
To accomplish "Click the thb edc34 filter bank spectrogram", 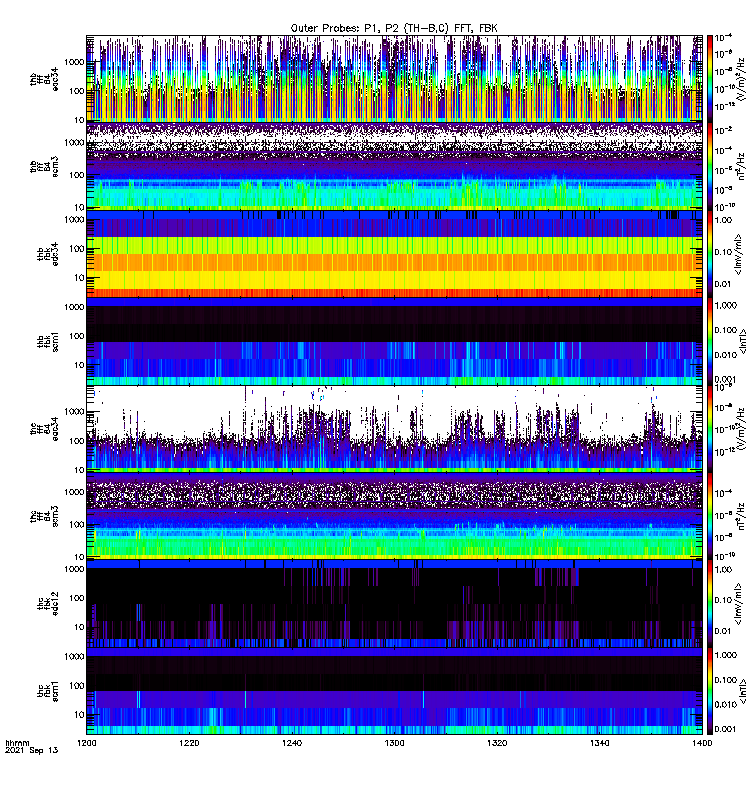I will [x=394, y=254].
